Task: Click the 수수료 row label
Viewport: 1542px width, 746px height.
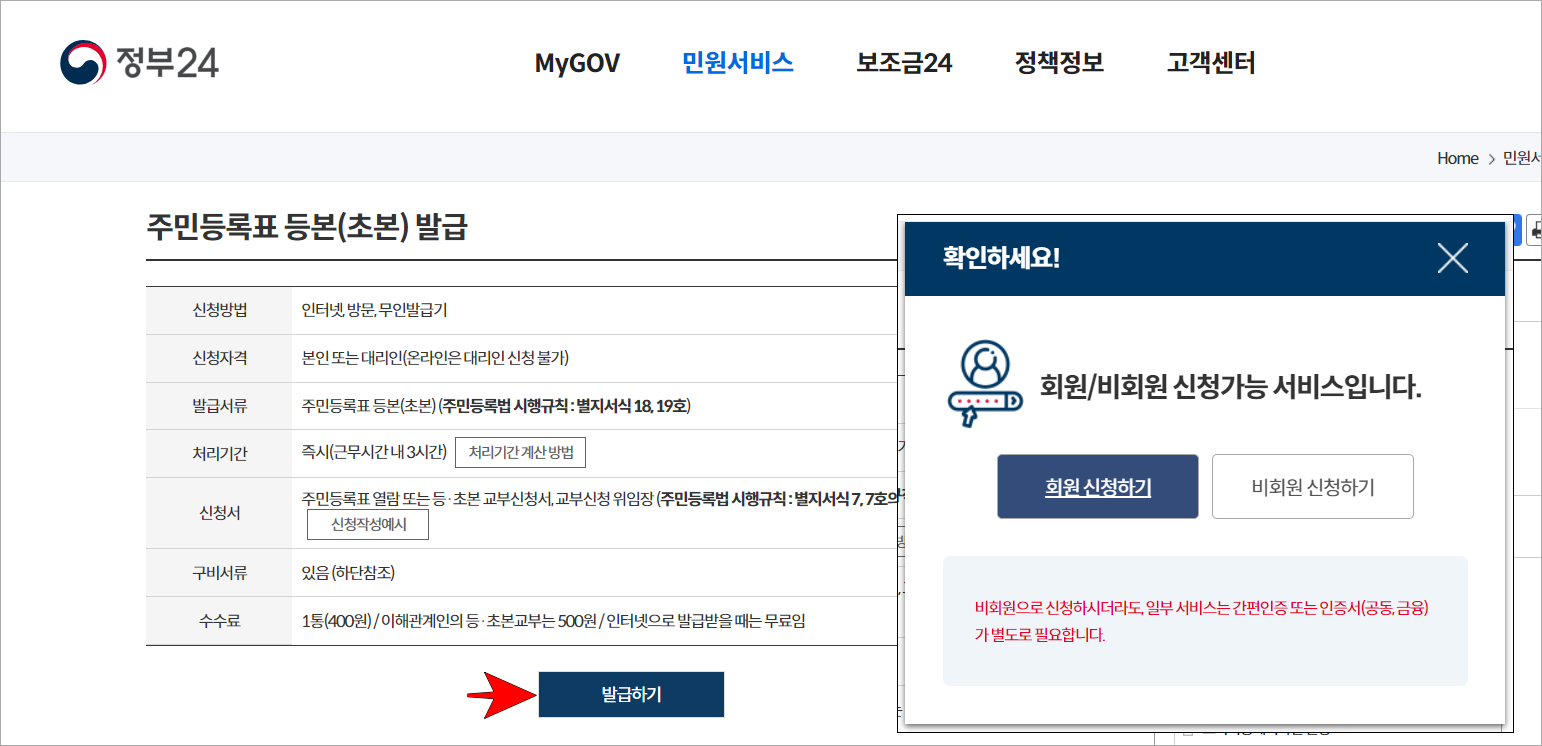Action: tap(219, 621)
